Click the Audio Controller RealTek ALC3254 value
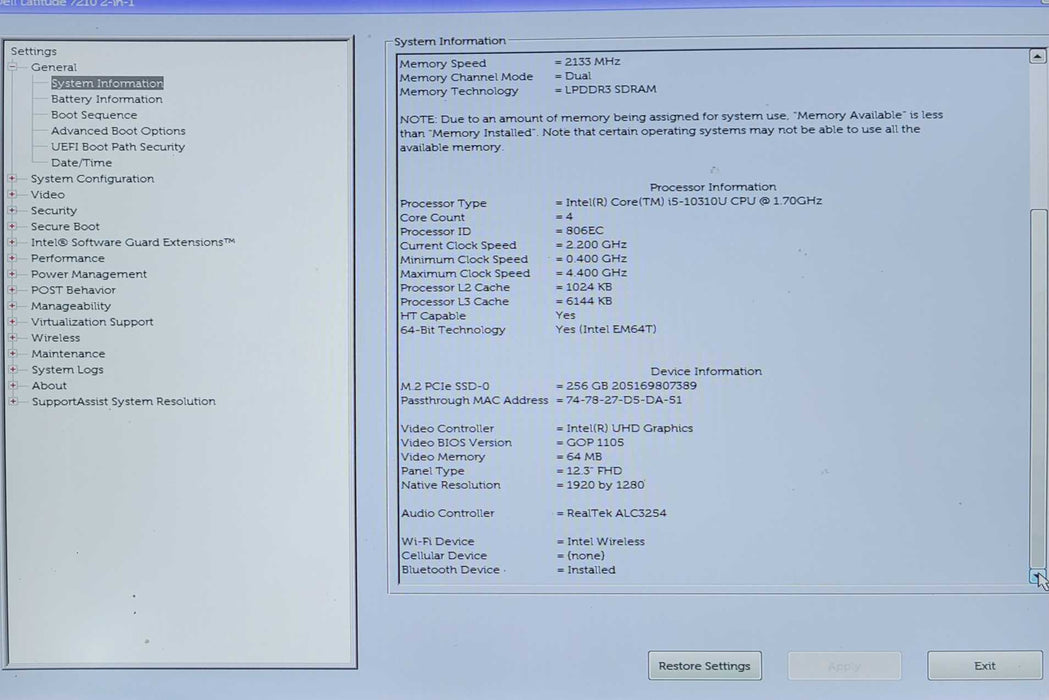The height and width of the screenshot is (700, 1049). point(616,513)
